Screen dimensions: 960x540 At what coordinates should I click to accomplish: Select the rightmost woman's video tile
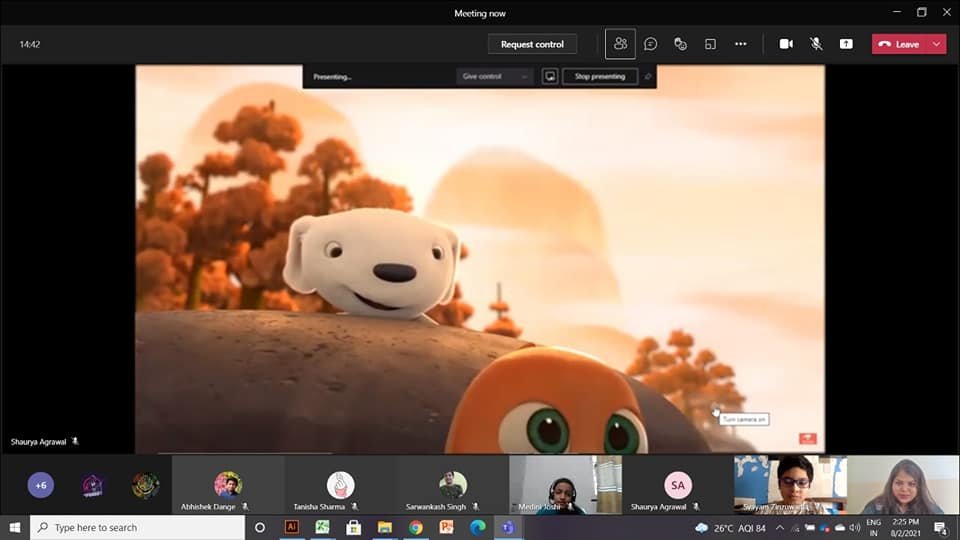pos(904,485)
